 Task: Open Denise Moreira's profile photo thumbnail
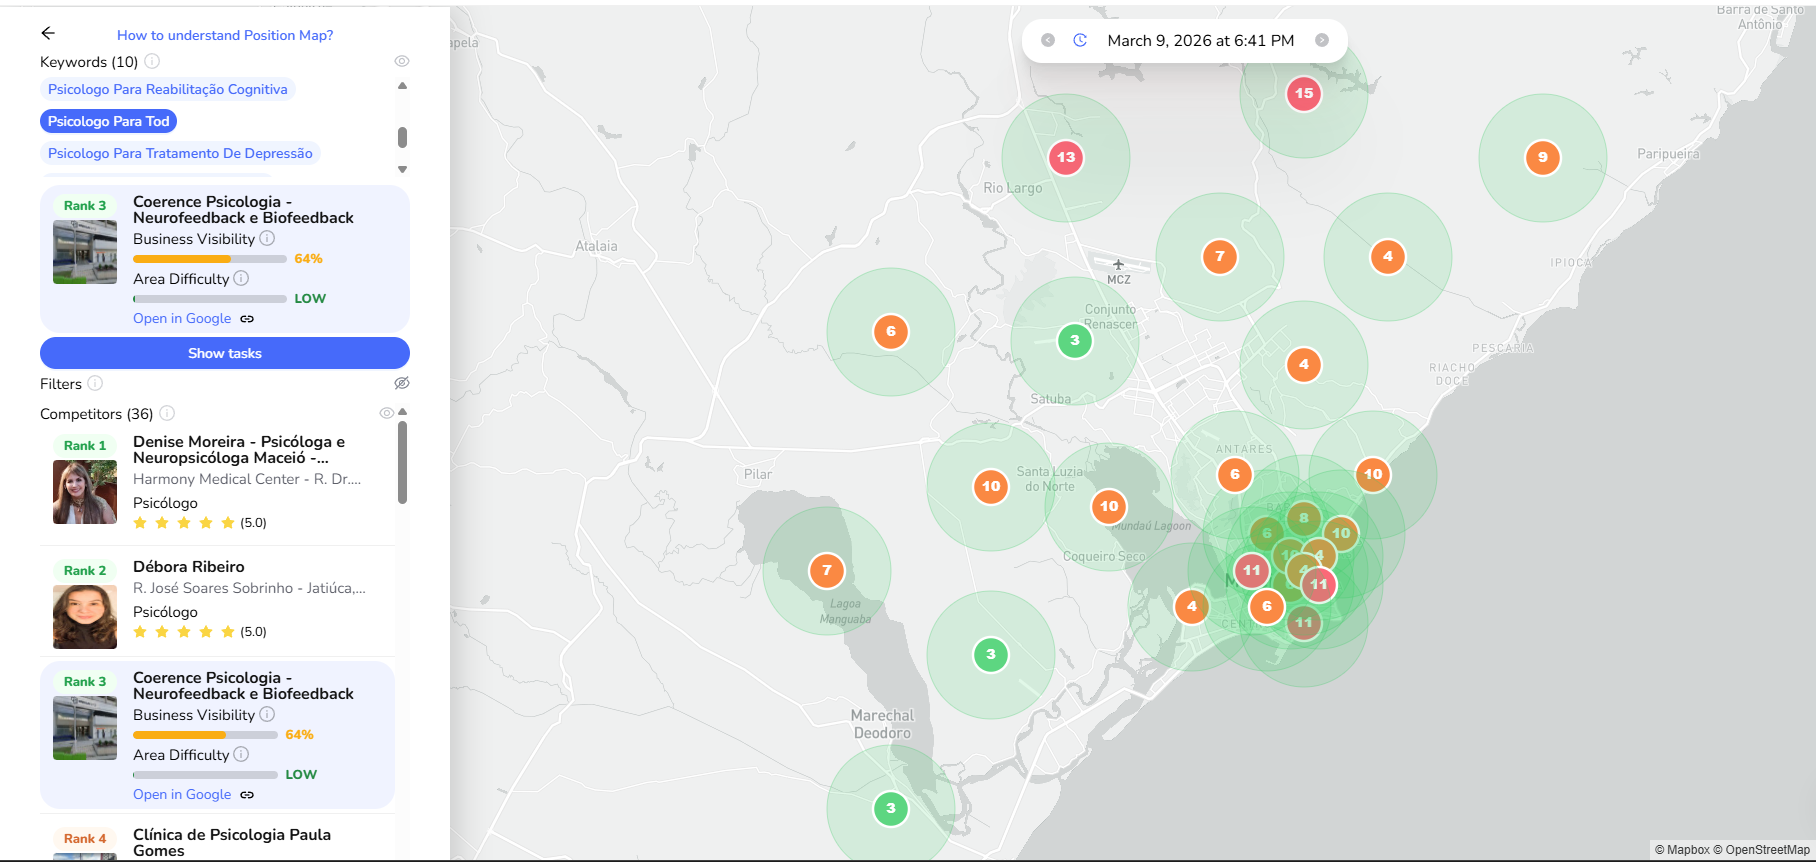[x=85, y=492]
